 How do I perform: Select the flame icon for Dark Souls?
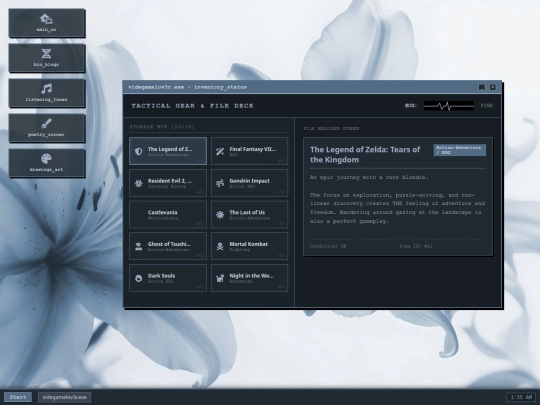pyautogui.click(x=138, y=278)
